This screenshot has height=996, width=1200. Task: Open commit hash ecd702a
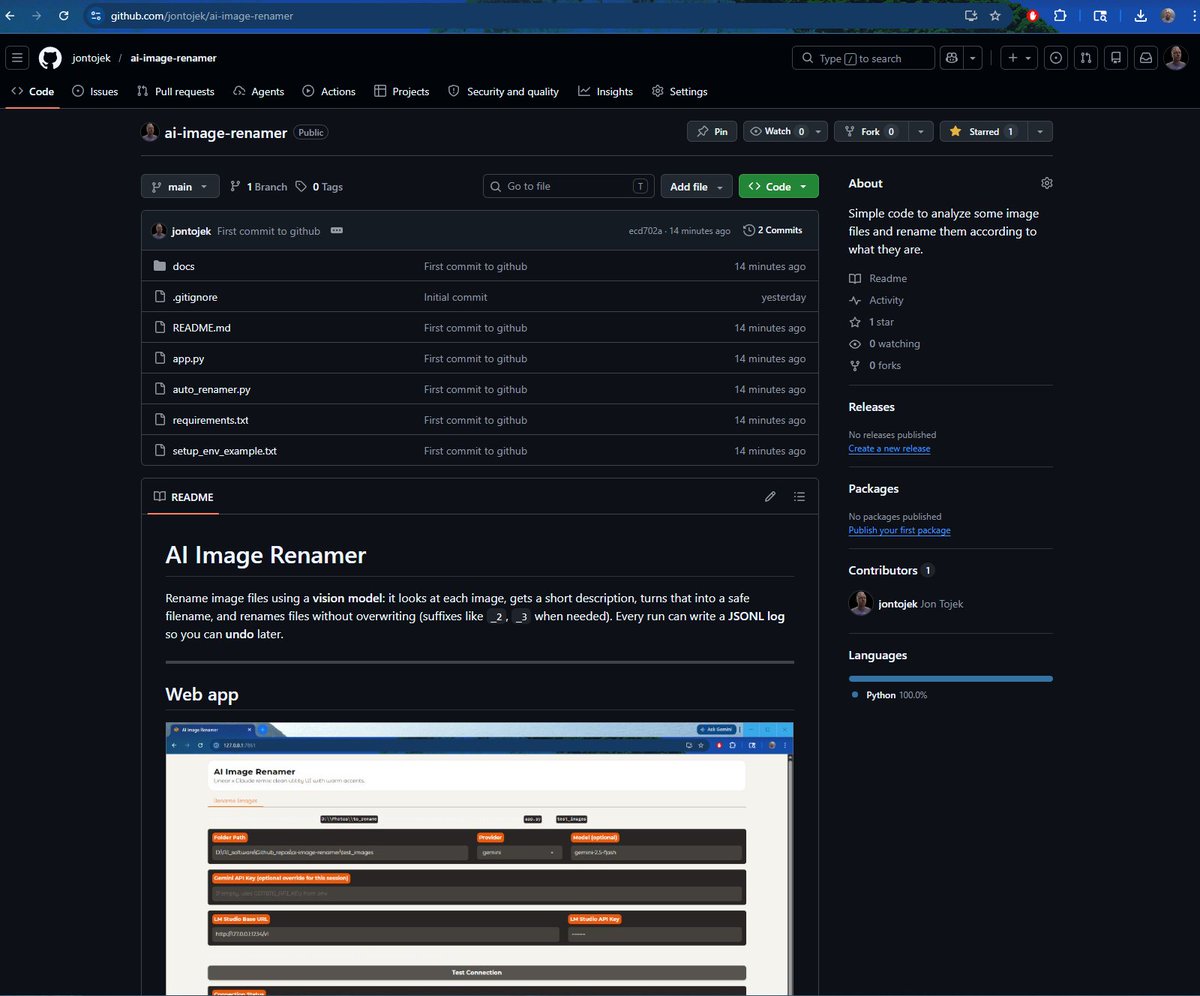point(645,231)
